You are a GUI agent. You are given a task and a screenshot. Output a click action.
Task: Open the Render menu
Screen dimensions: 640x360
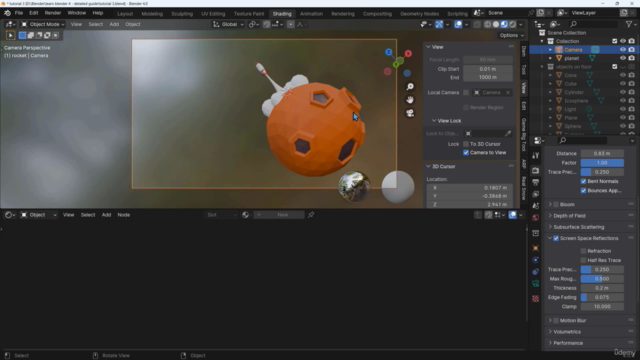53,13
